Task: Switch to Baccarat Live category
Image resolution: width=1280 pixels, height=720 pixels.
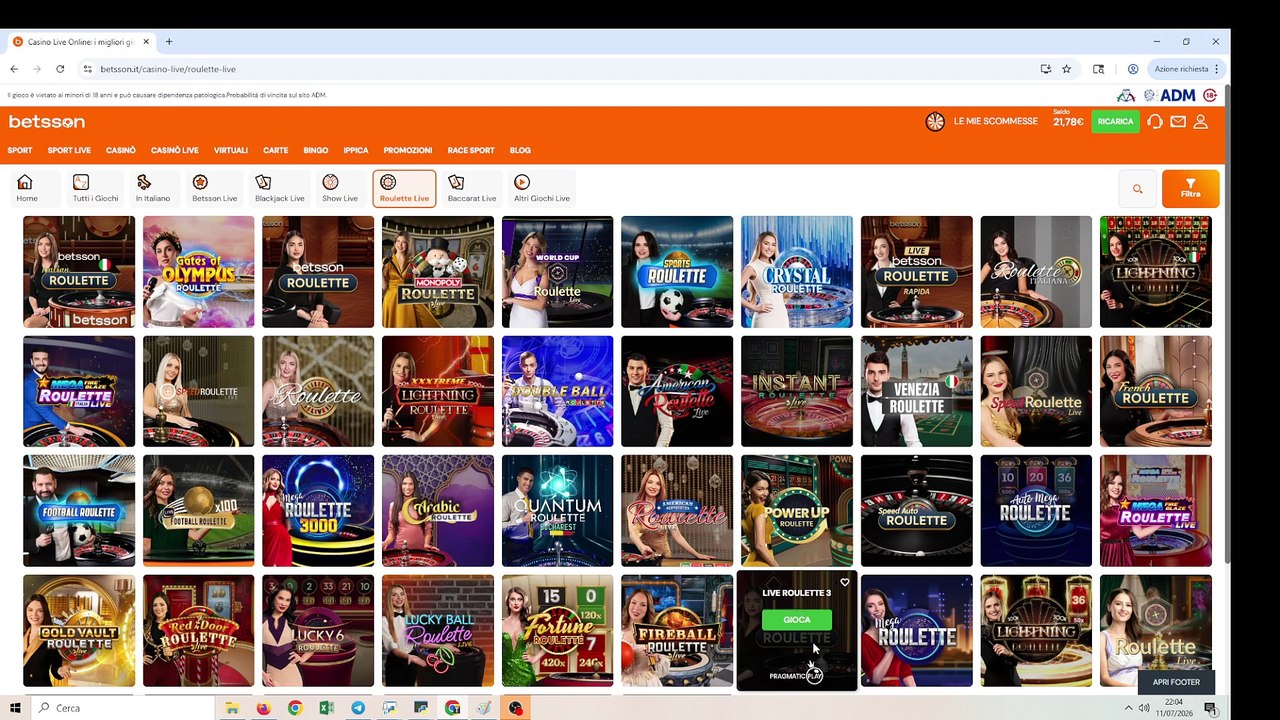Action: [x=472, y=189]
